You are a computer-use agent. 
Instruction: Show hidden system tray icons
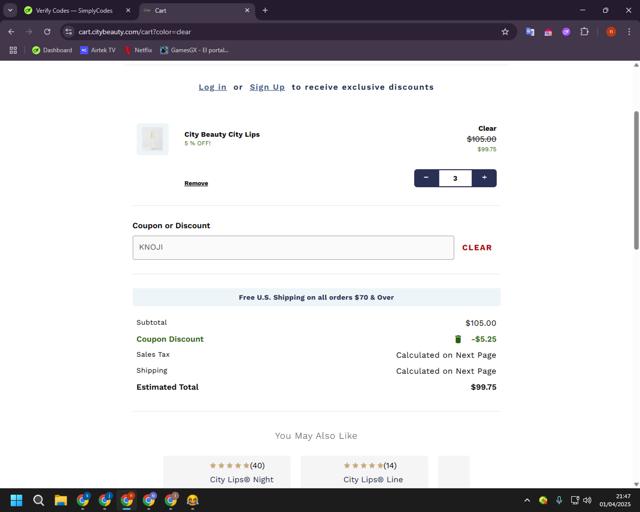[x=527, y=500]
